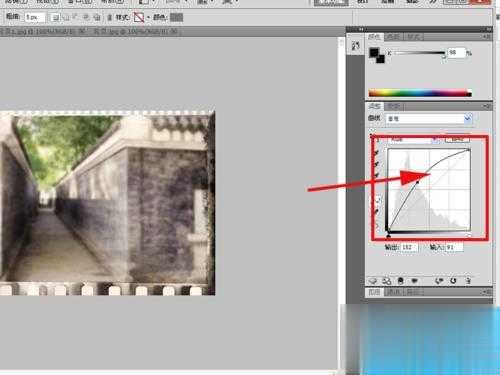Image resolution: width=500 pixels, height=375 pixels.
Task: Reset adjustment to defaults icon
Action: click(x=453, y=281)
